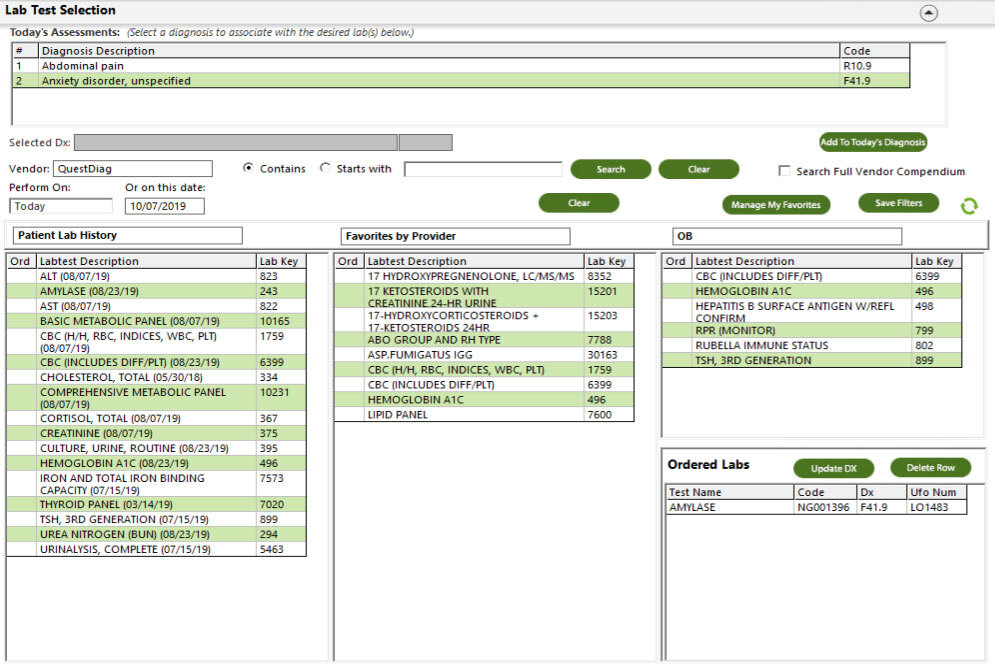Viewport: 995px width, 666px height.
Task: Open the Perform On Today field
Action: point(61,206)
